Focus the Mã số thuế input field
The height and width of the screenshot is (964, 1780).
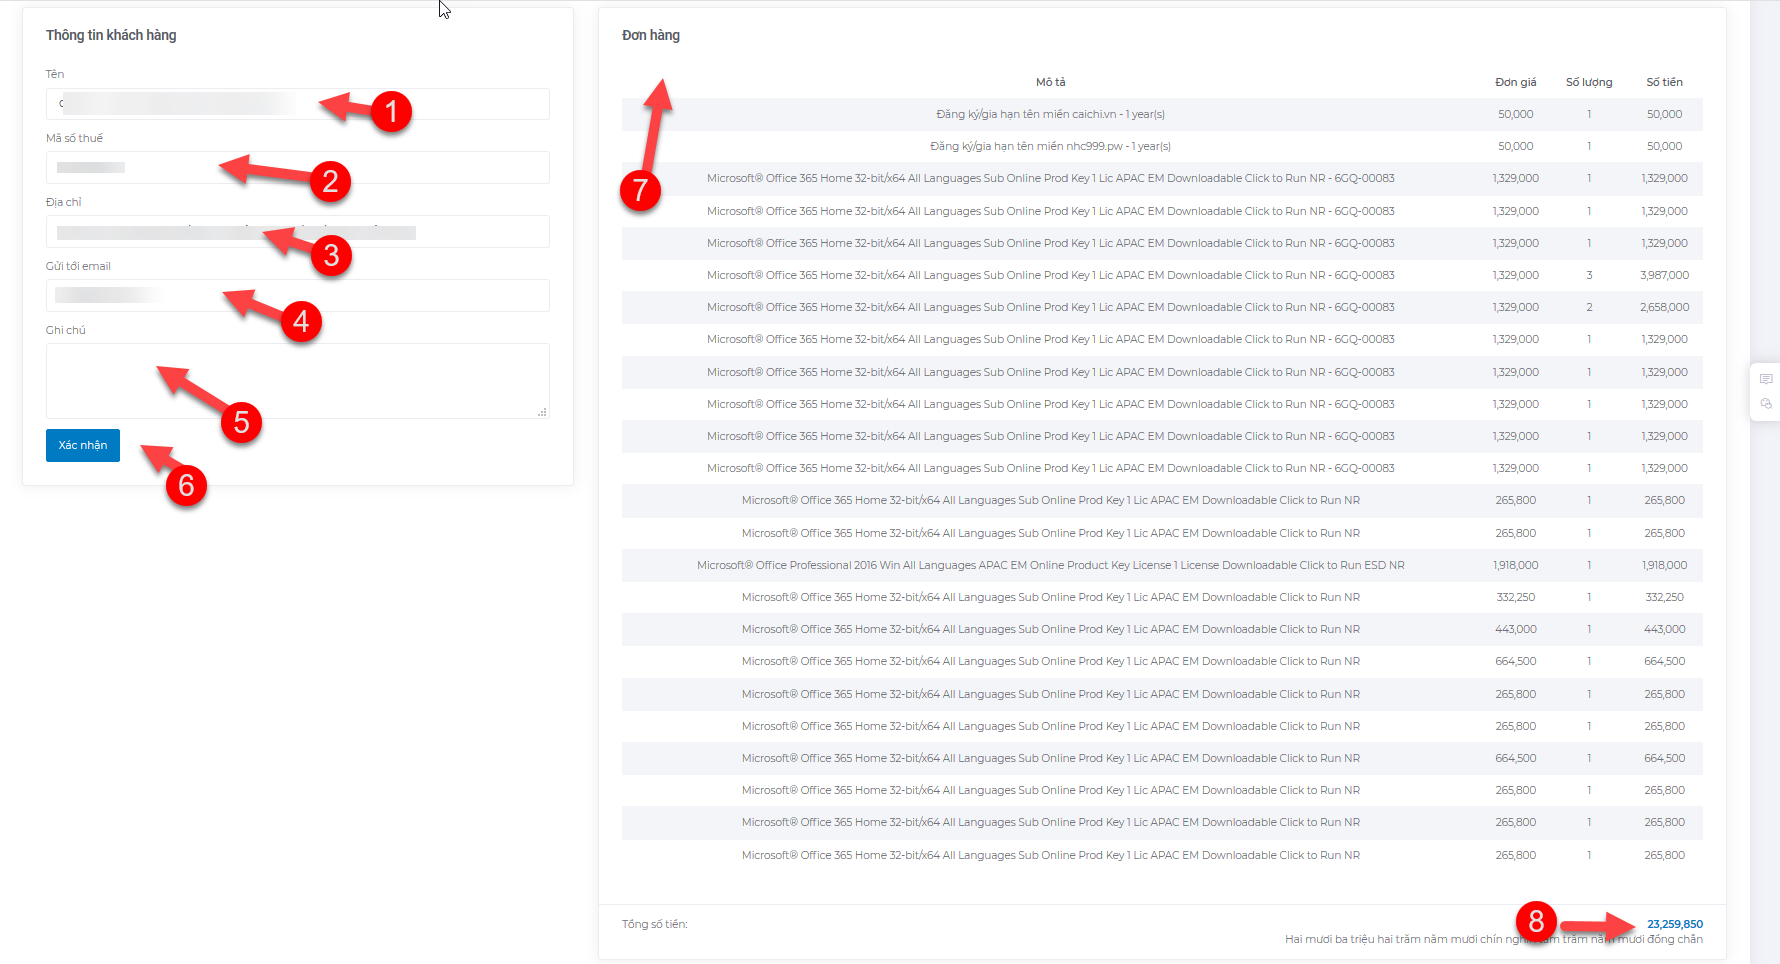298,167
